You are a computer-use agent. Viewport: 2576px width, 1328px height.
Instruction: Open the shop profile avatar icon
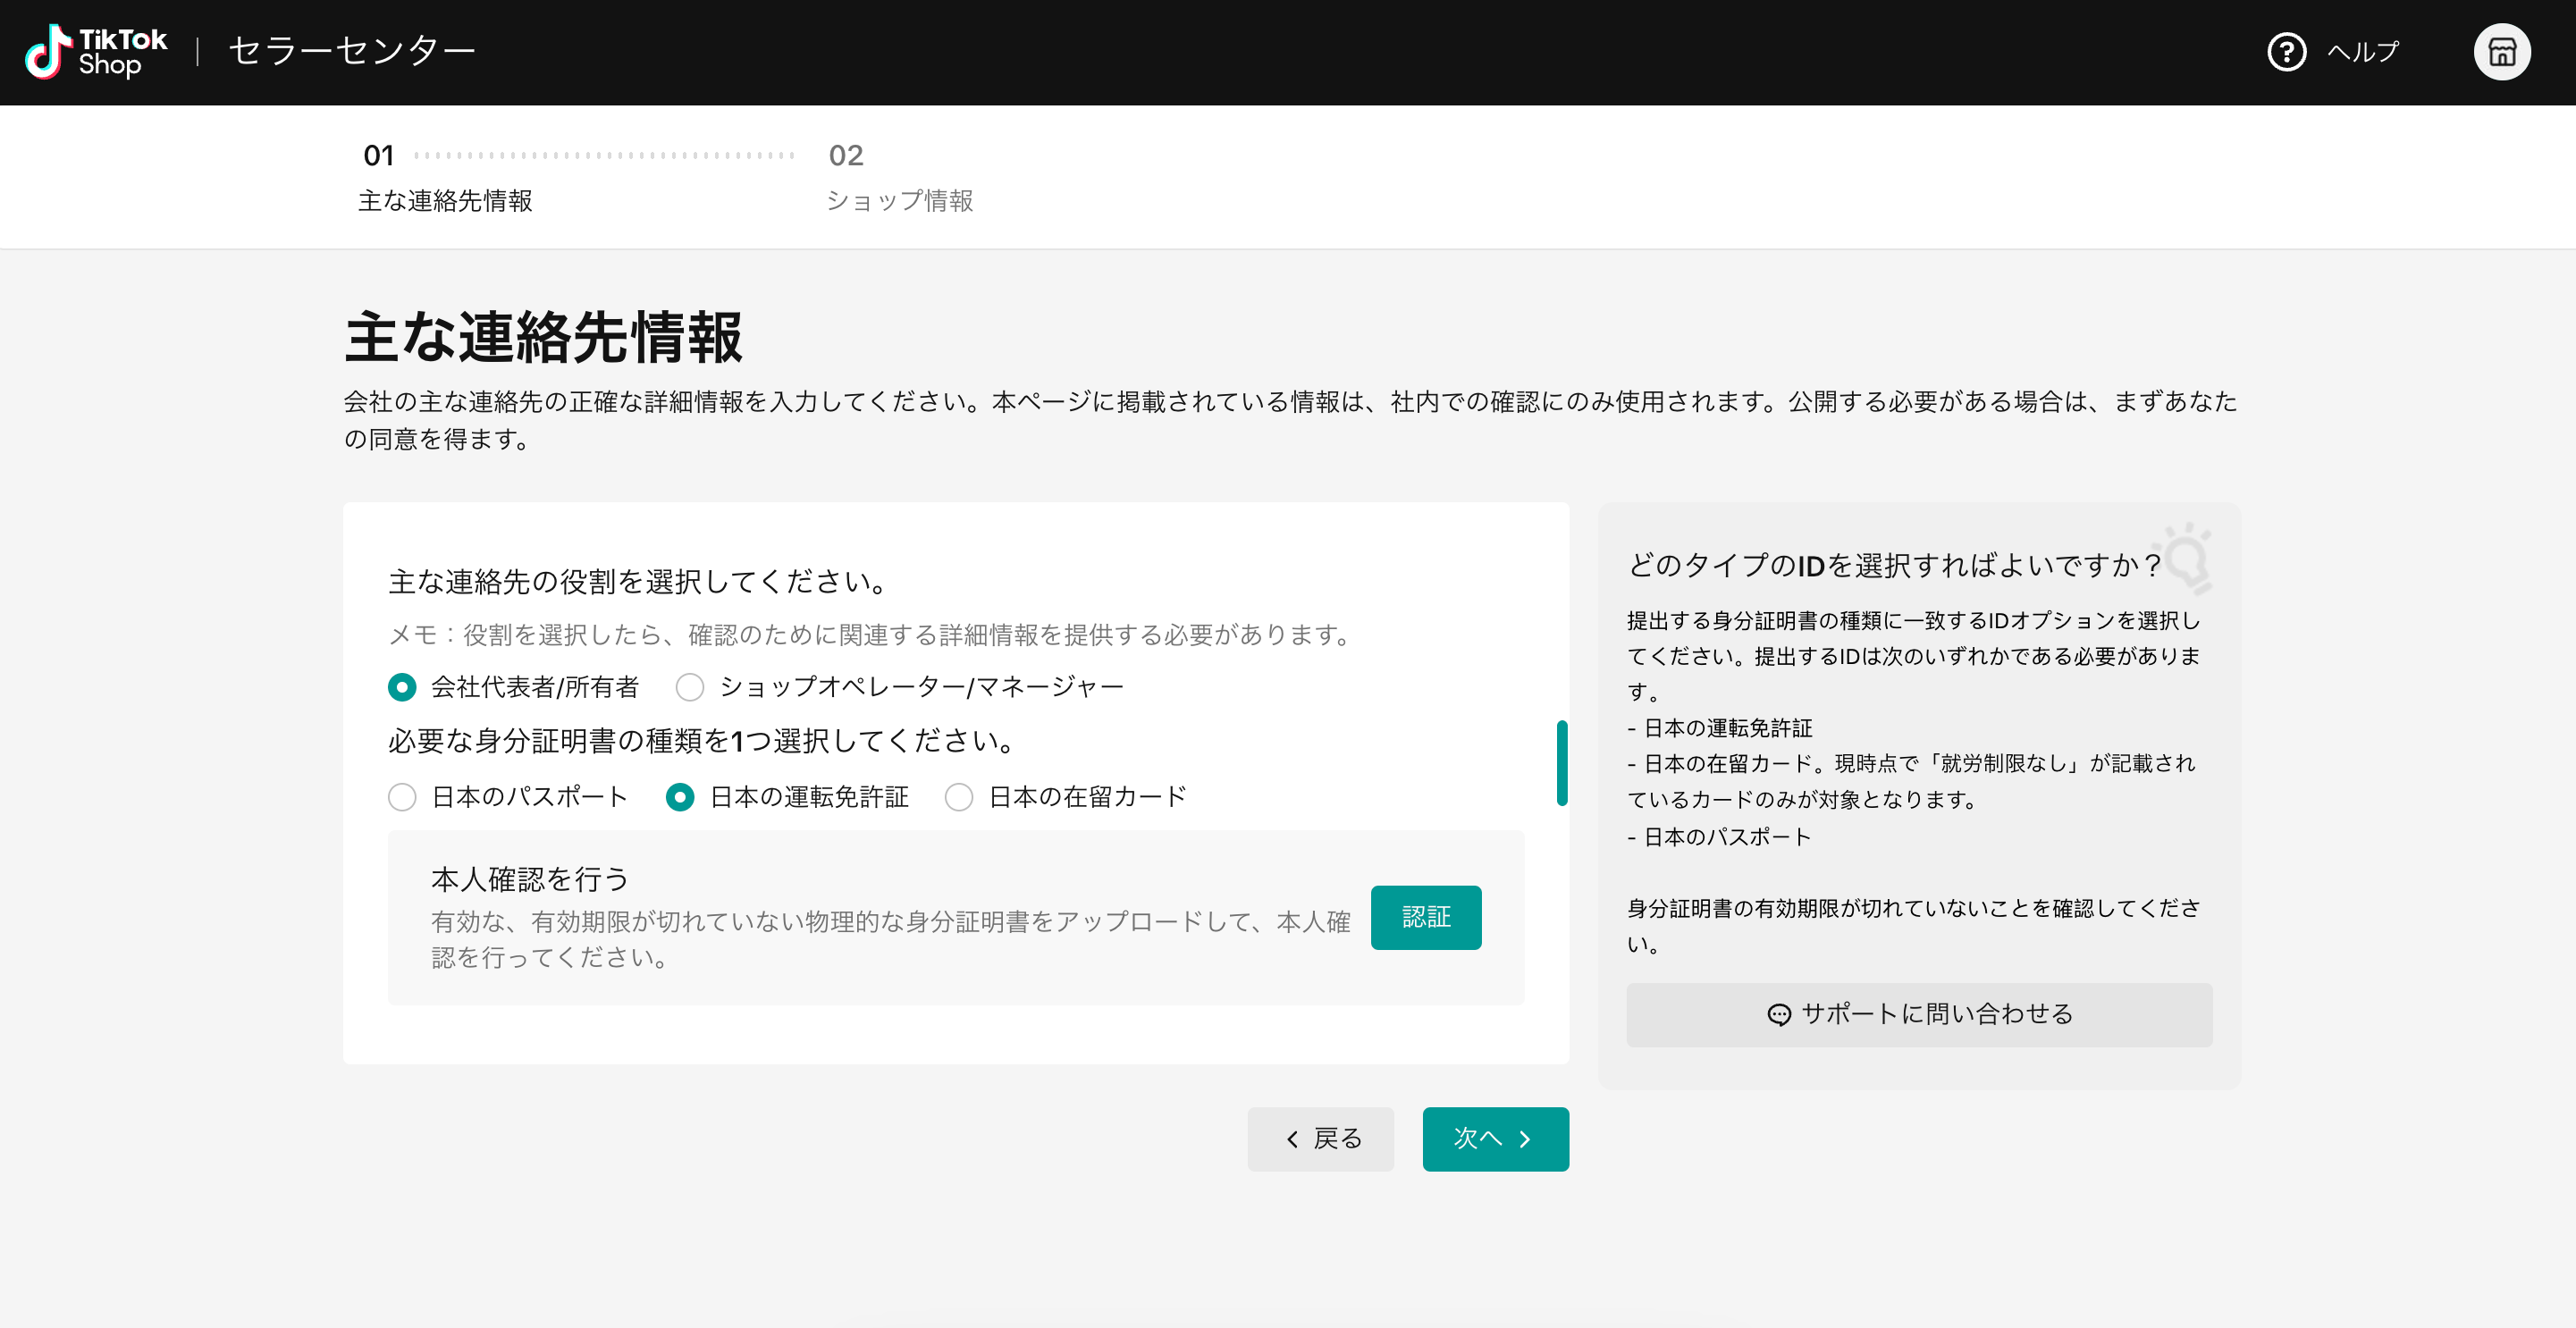tap(2502, 52)
